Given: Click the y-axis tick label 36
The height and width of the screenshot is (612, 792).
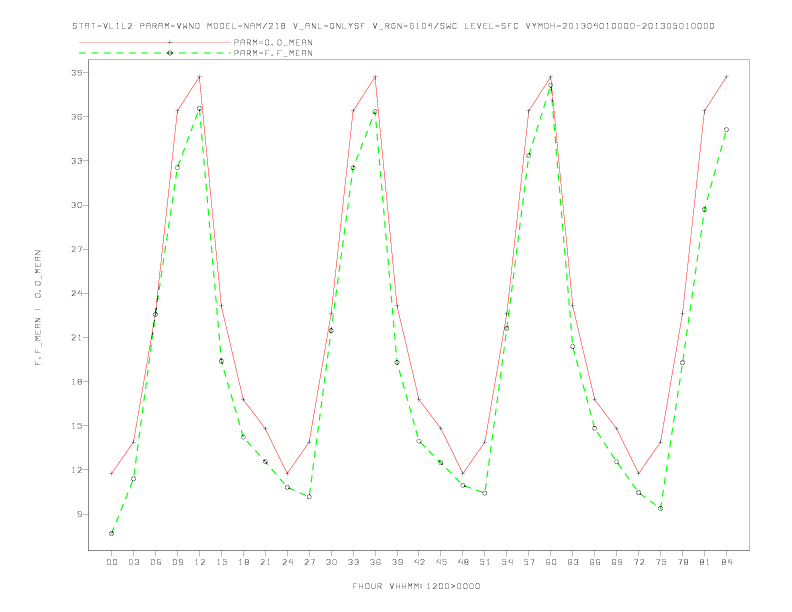Looking at the screenshot, I should pyautogui.click(x=76, y=117).
